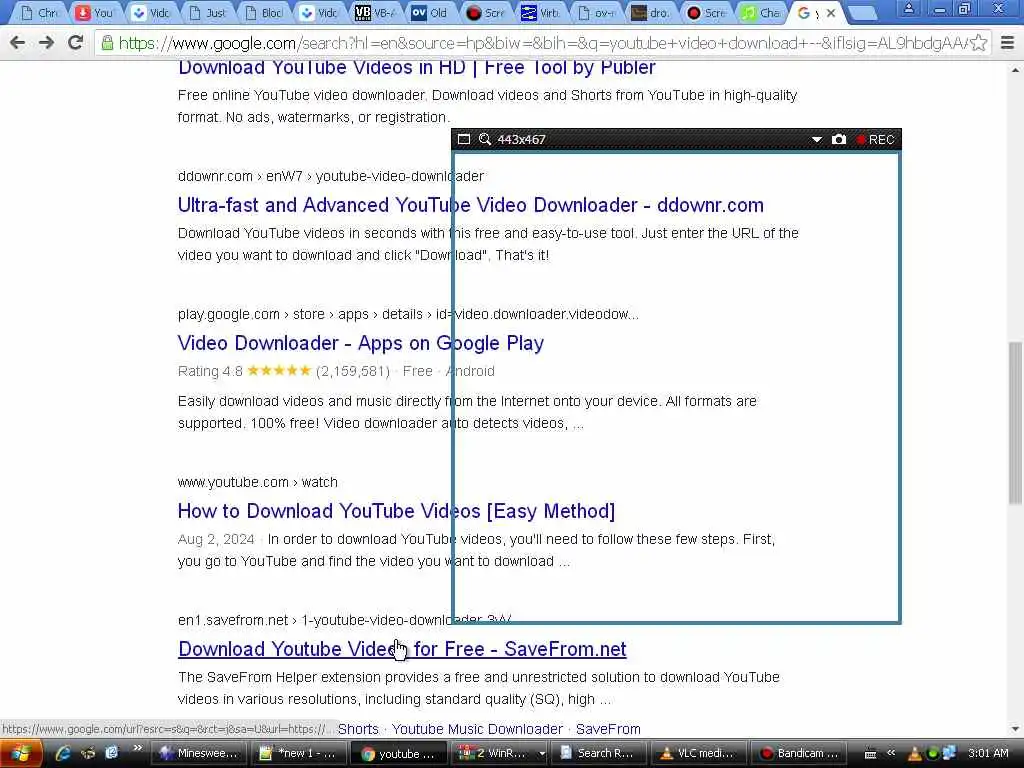The height and width of the screenshot is (768, 1024).
Task: Open the Windows Start button
Action: tap(21, 754)
